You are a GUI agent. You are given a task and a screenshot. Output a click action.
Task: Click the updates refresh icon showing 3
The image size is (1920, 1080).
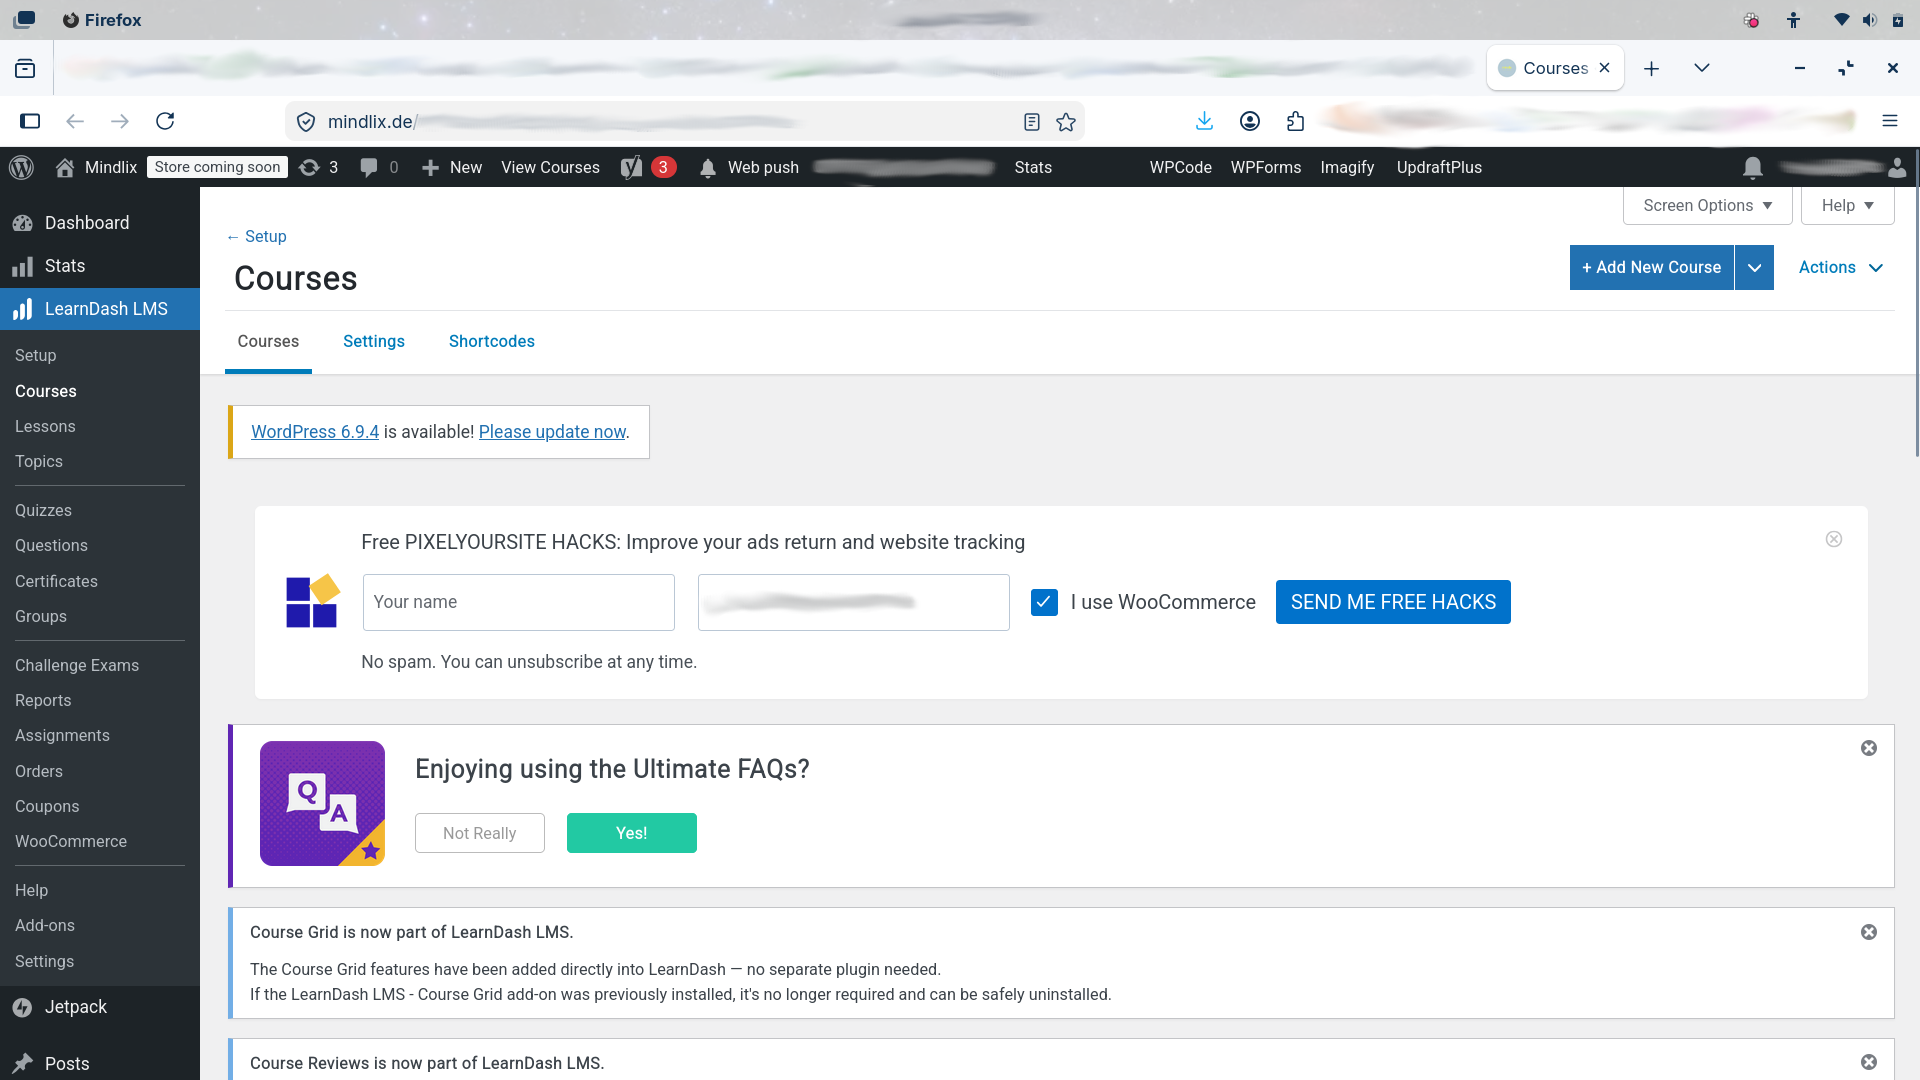(x=310, y=167)
